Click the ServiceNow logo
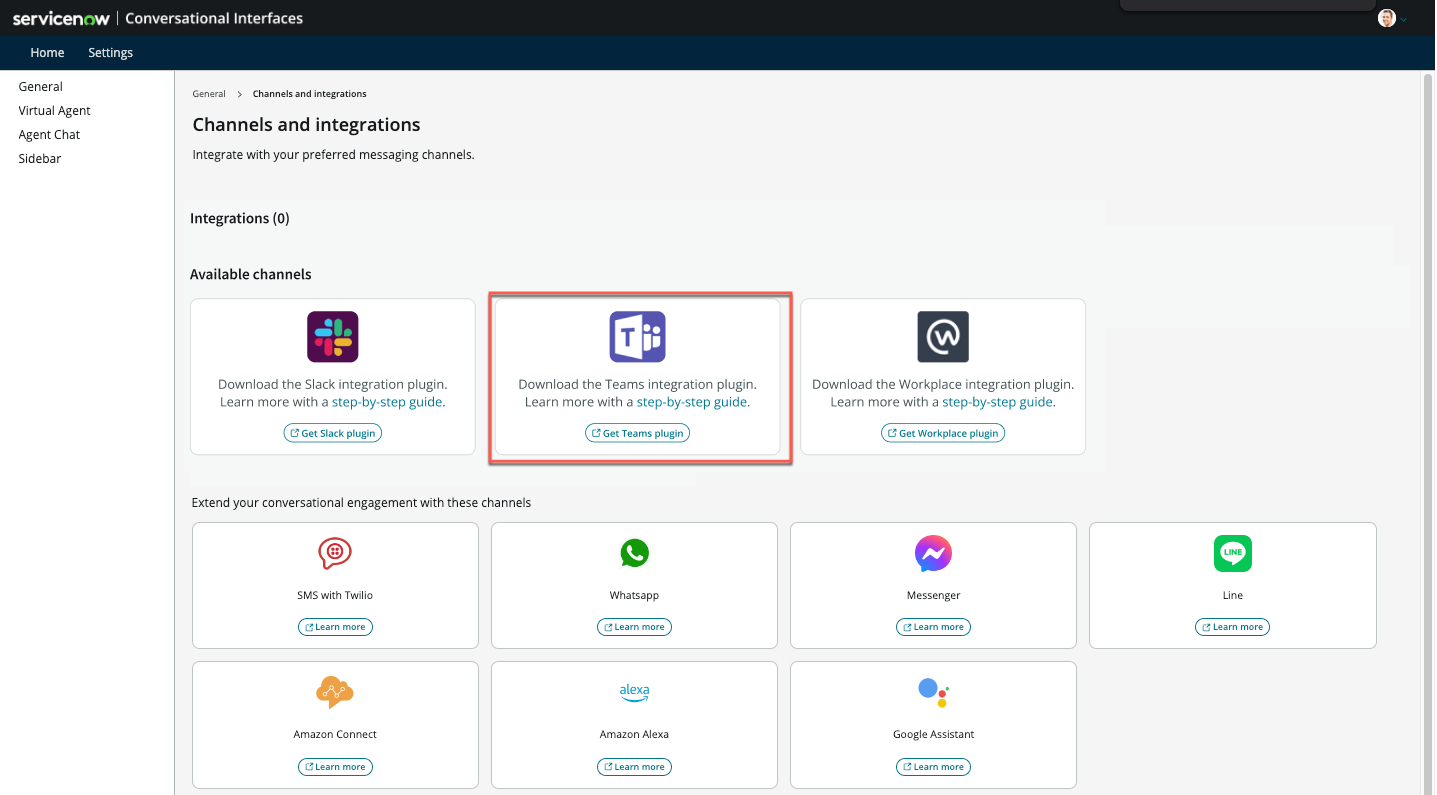Image resolution: width=1437 pixels, height=795 pixels. pyautogui.click(x=61, y=18)
